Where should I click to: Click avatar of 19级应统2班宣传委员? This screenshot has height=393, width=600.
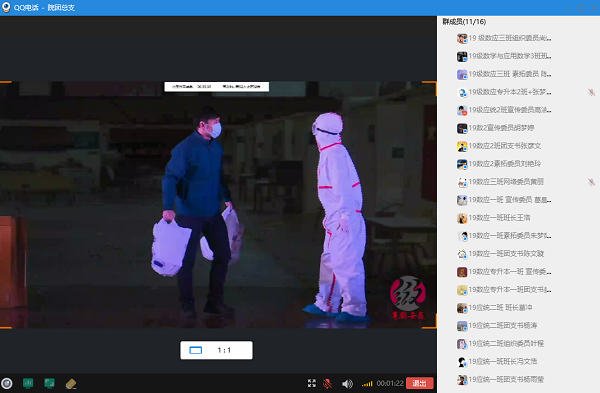coord(462,110)
